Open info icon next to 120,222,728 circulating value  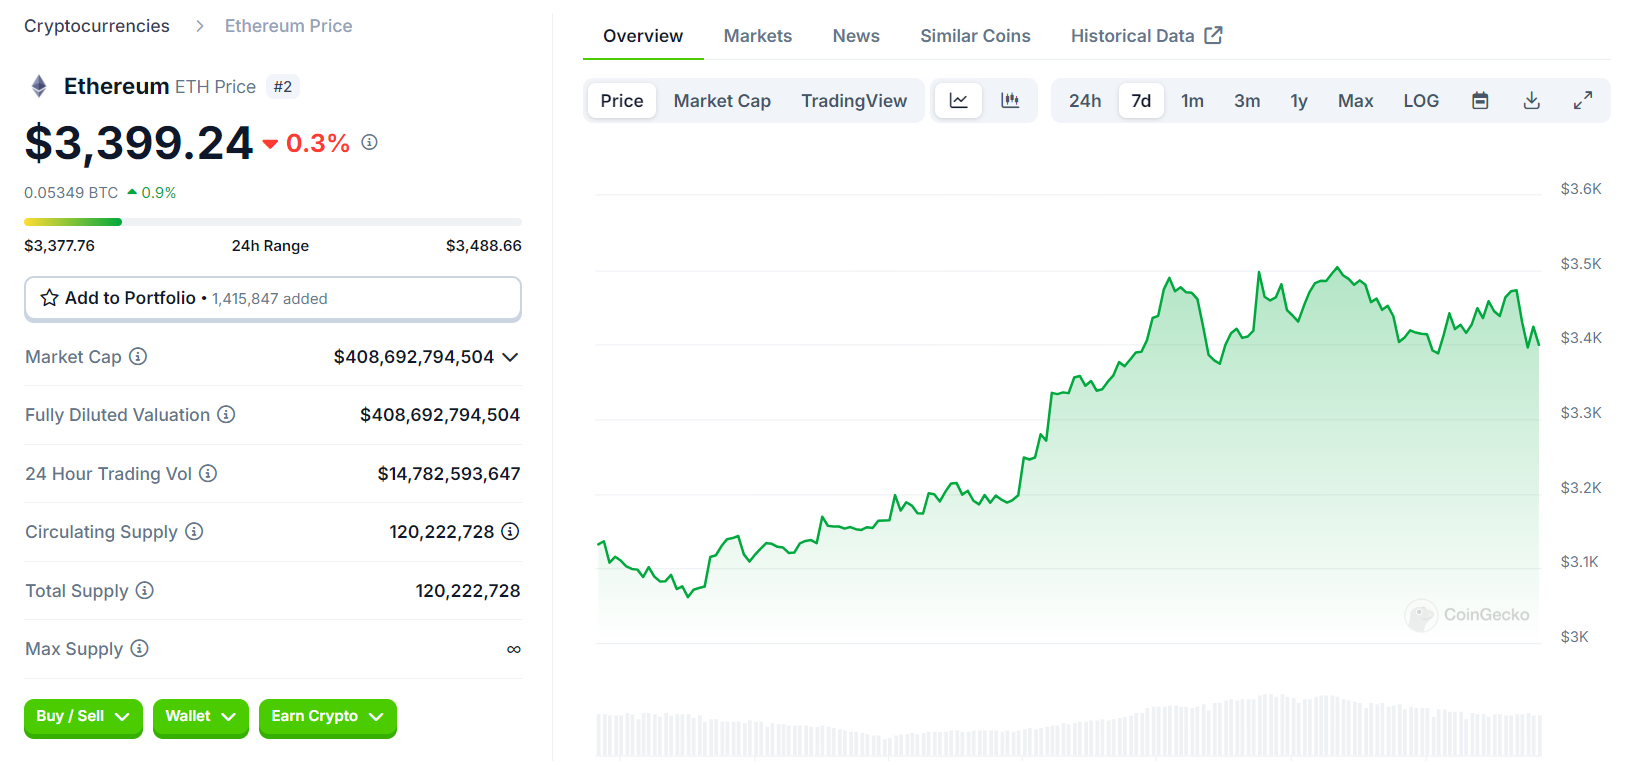click(x=510, y=531)
